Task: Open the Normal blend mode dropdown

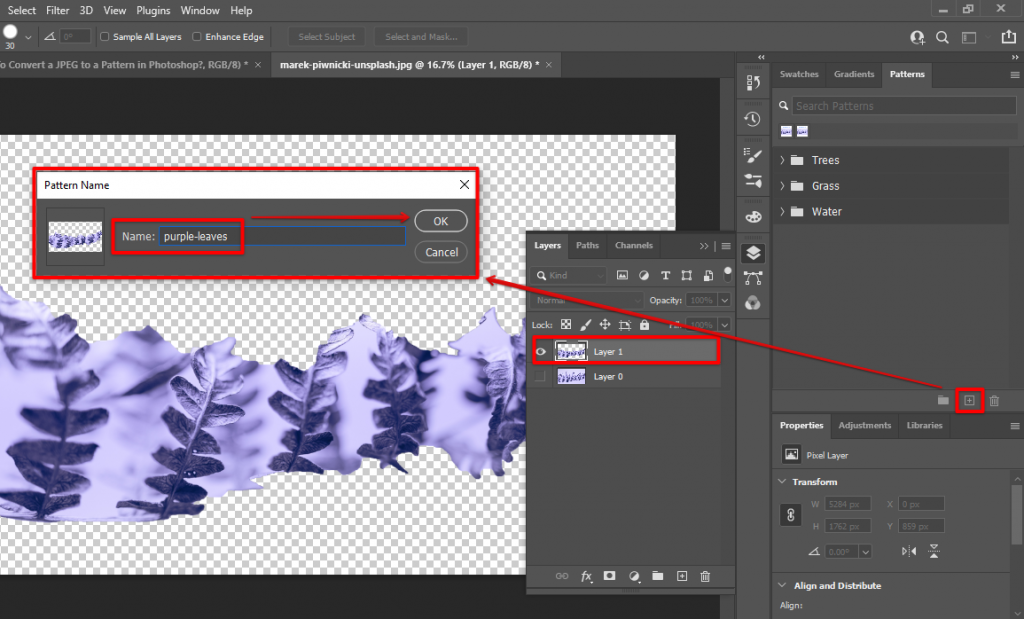Action: 584,299
